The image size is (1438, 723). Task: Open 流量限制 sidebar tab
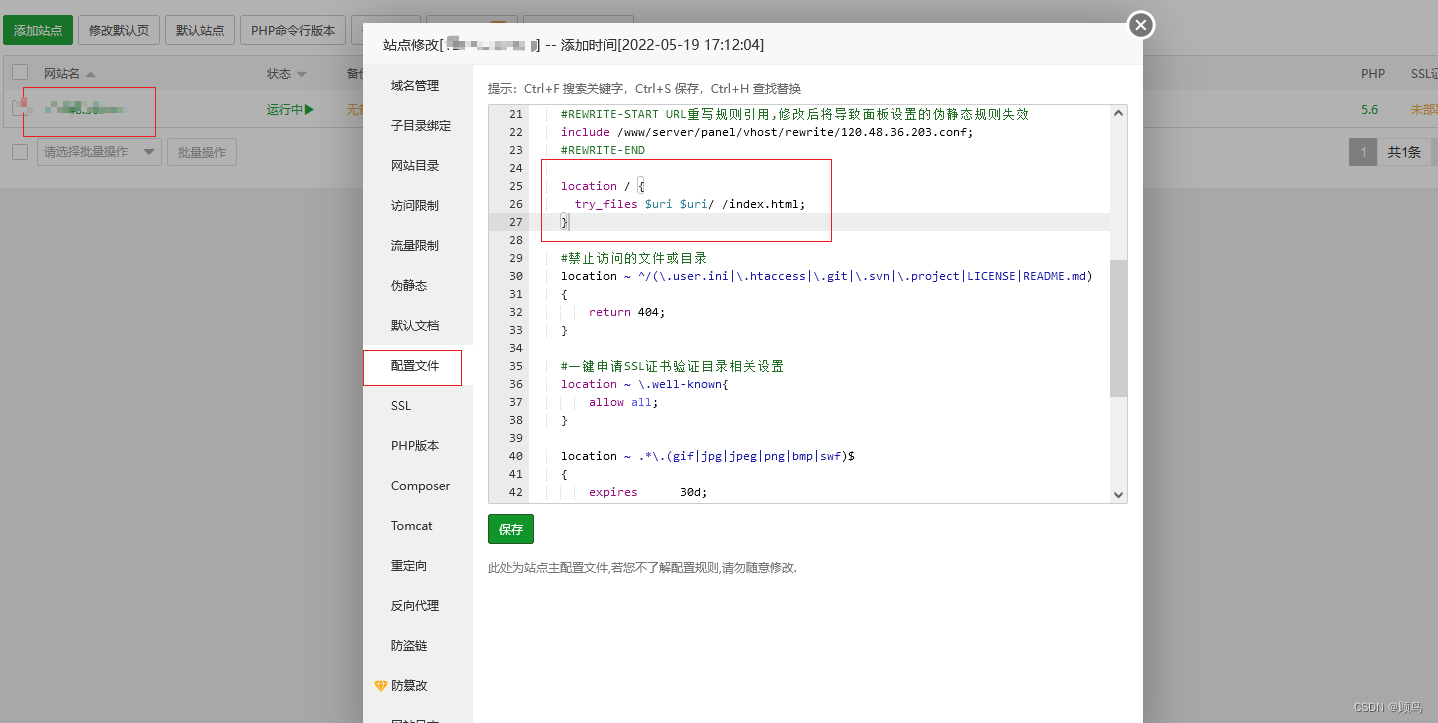(x=415, y=246)
